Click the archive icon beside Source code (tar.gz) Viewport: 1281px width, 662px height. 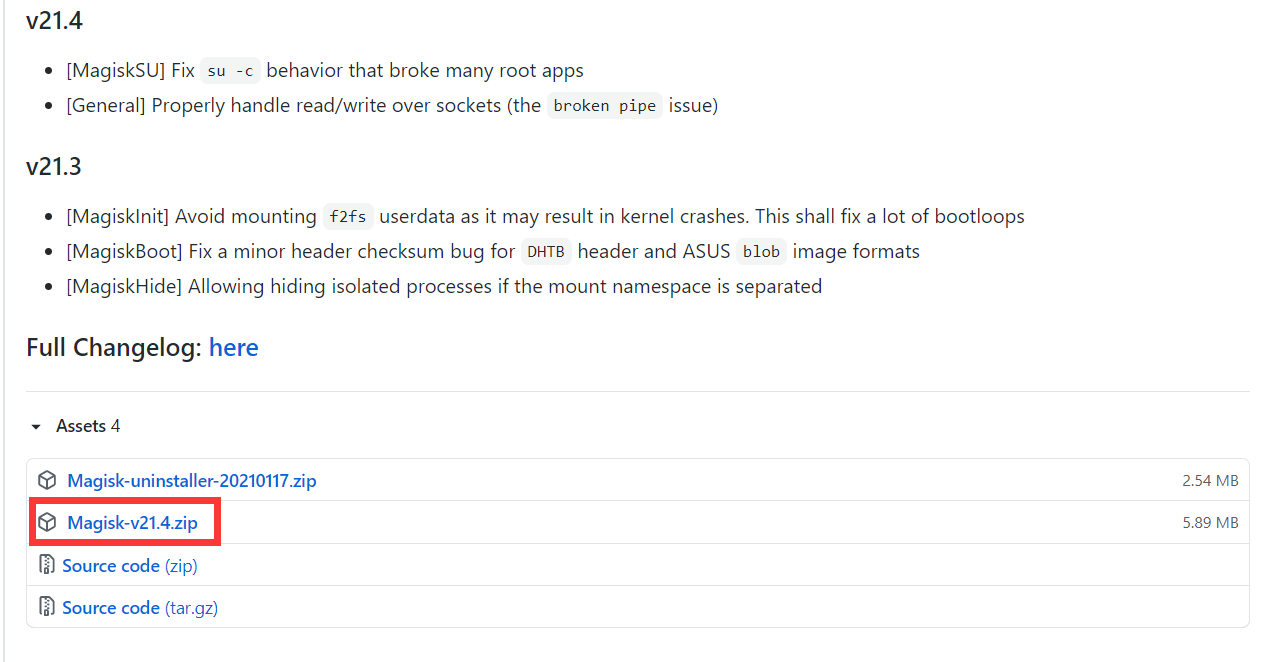click(x=46, y=607)
